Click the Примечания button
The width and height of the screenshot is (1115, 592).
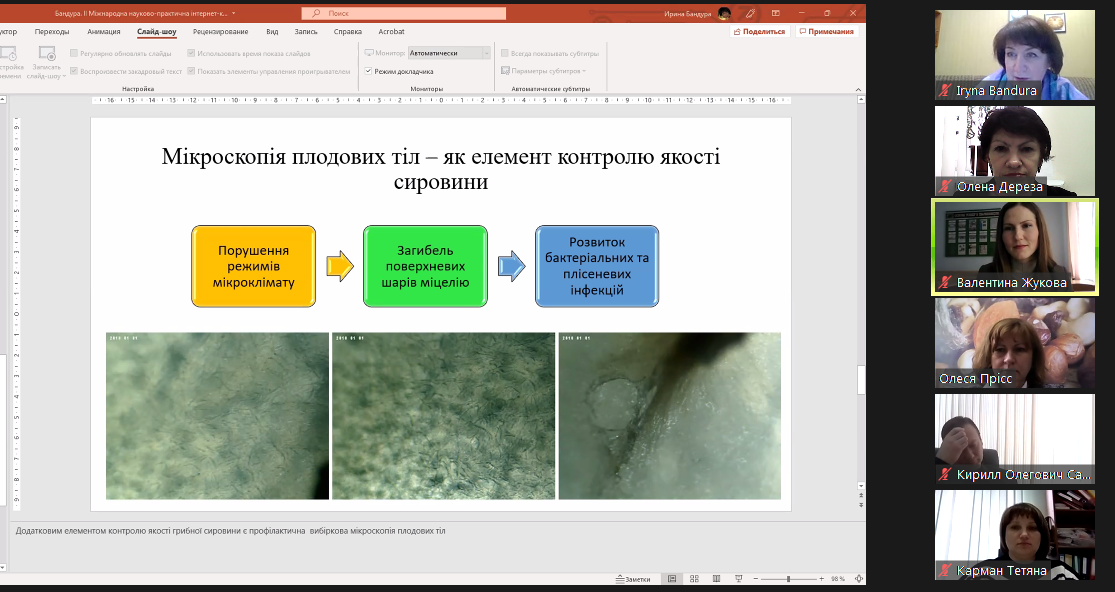827,32
